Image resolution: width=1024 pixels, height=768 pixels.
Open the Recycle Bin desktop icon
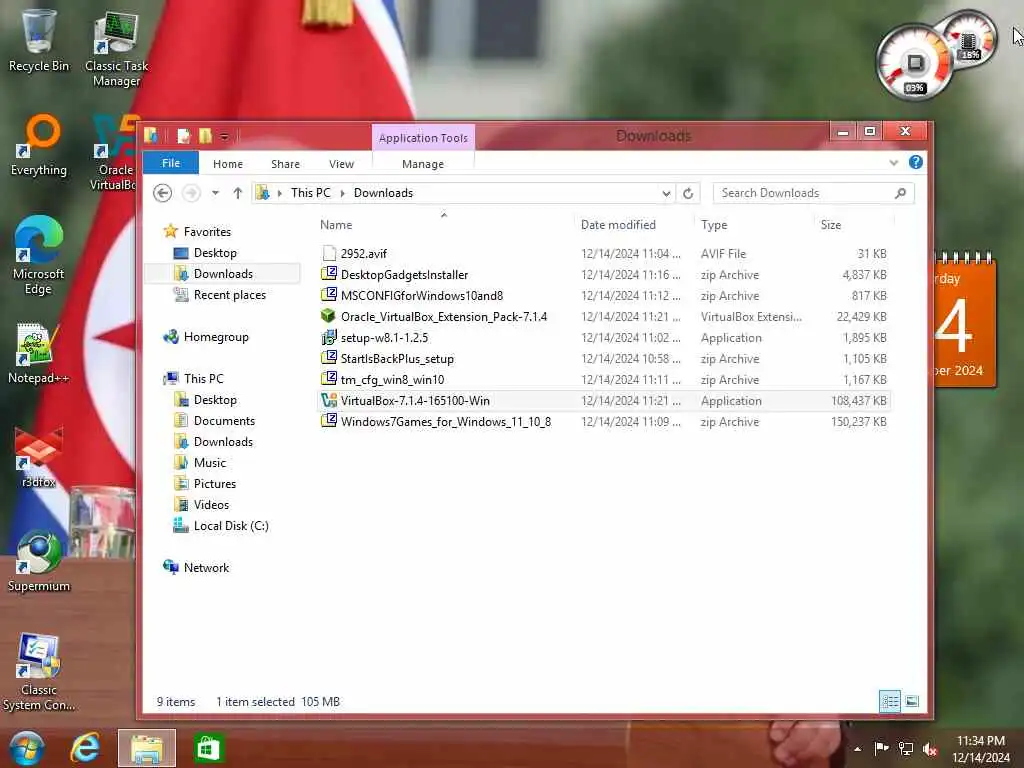pos(38,40)
